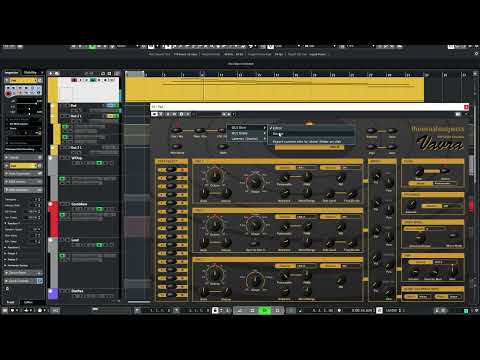Open the yellow track name dropdown in Inspector
480x360 pixels.
tap(23, 80)
